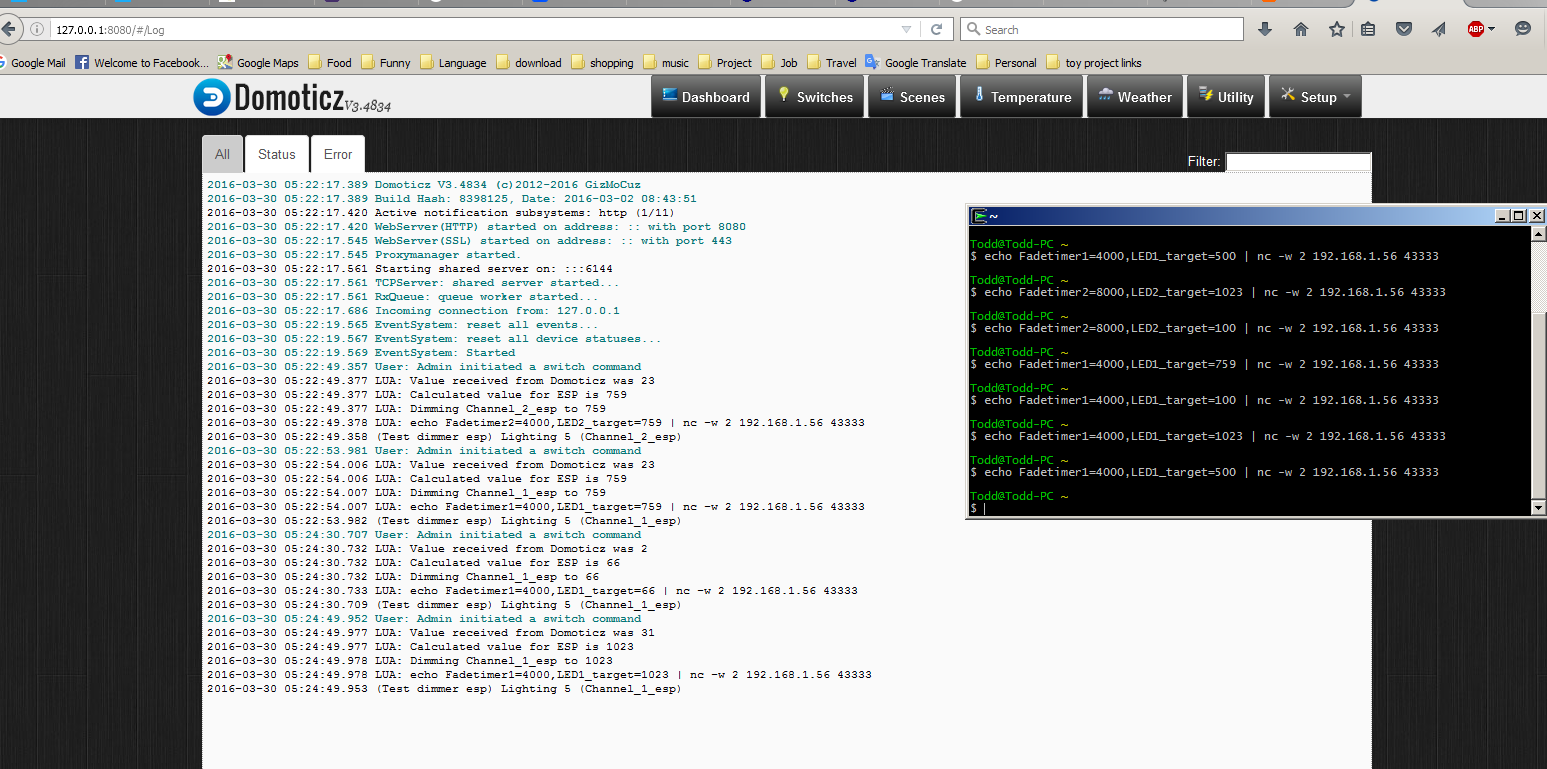The image size is (1547, 769).
Task: Click the browser Search box
Action: click(x=1102, y=29)
